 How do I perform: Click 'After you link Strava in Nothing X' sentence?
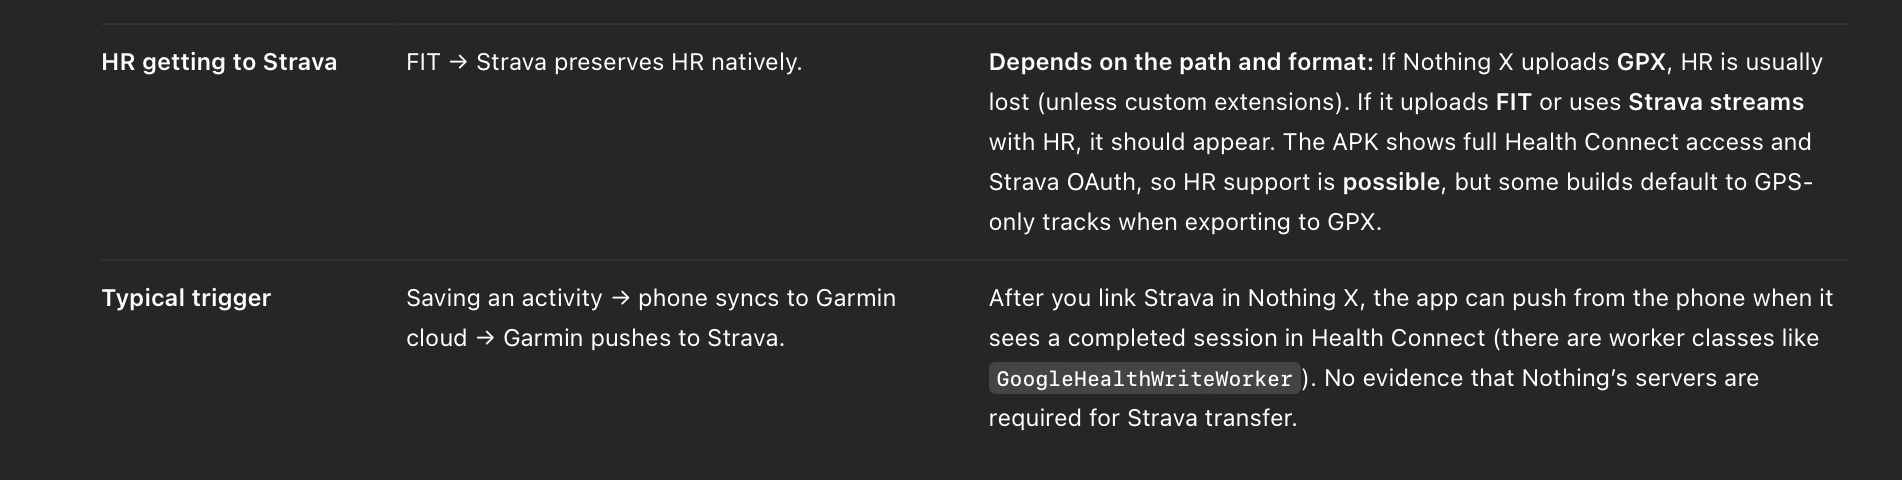pos(1176,298)
